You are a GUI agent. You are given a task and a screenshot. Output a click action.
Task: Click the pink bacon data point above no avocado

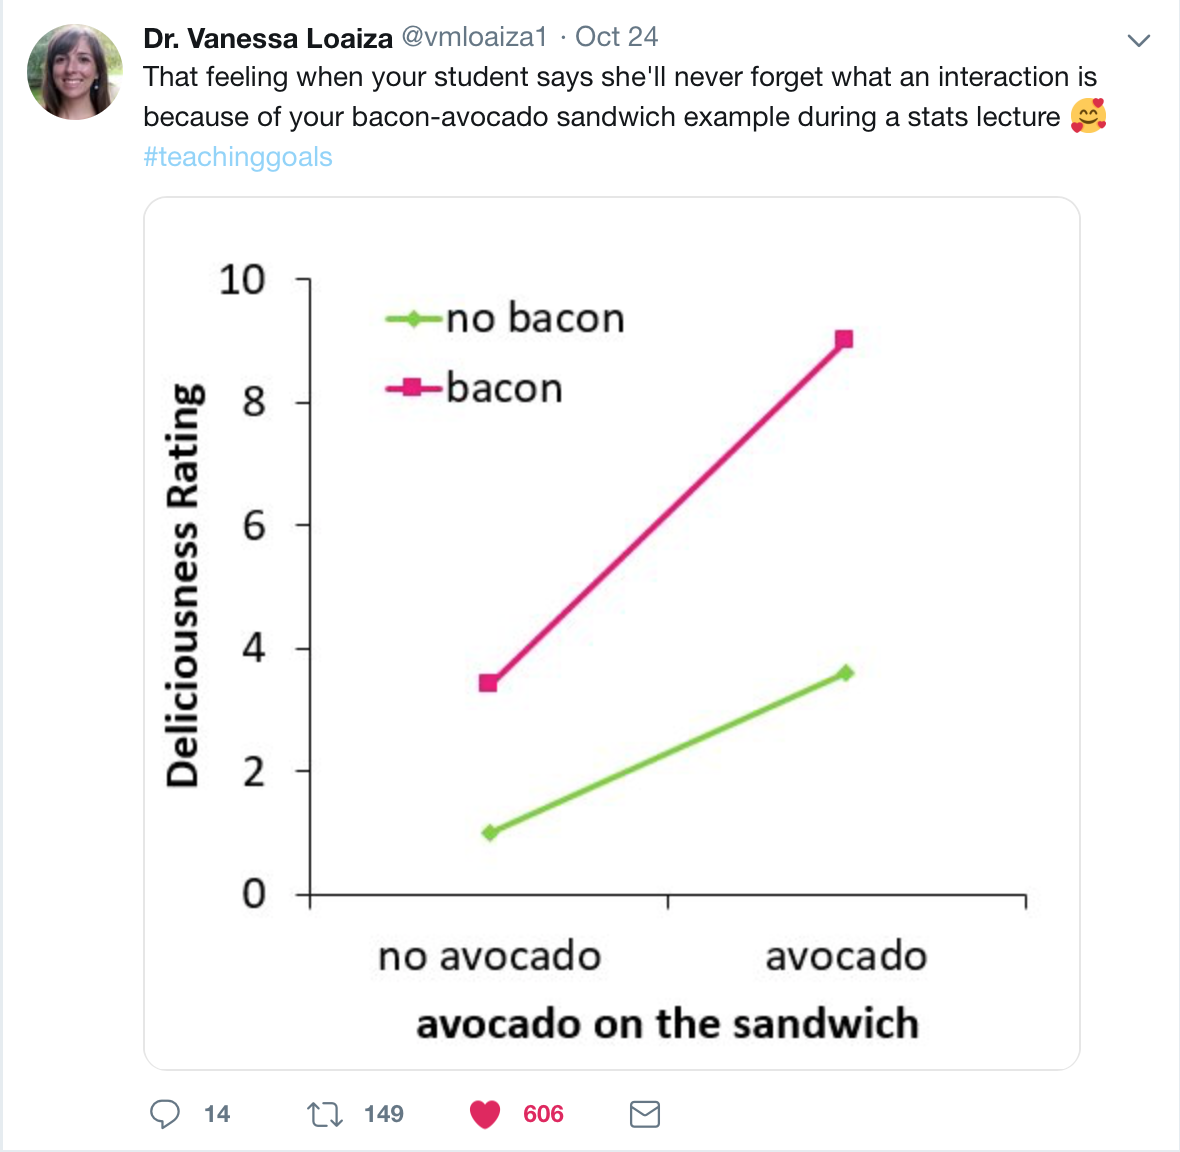tap(488, 684)
